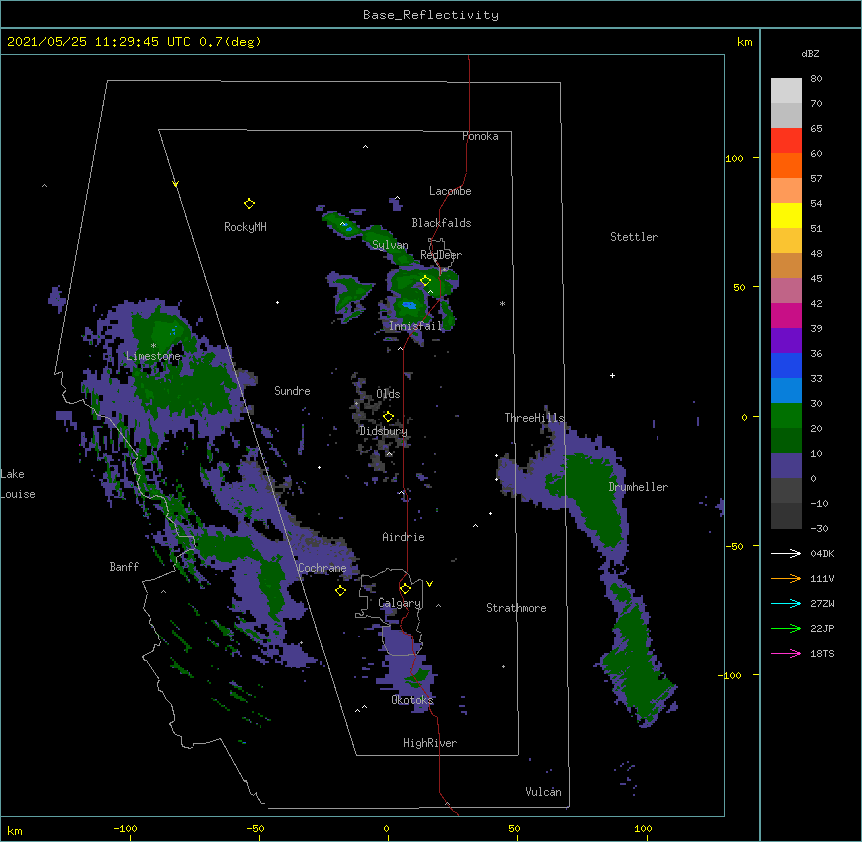Select the Lacombe city label
The width and height of the screenshot is (862, 842).
click(450, 191)
